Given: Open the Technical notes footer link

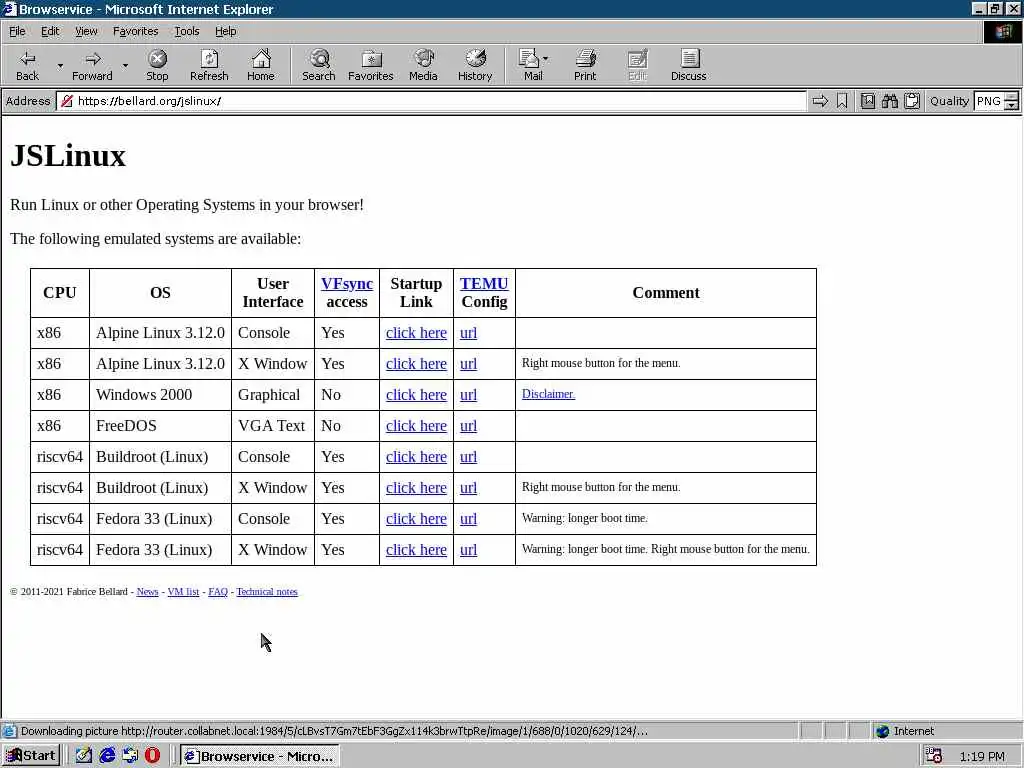Looking at the screenshot, I should [266, 592].
